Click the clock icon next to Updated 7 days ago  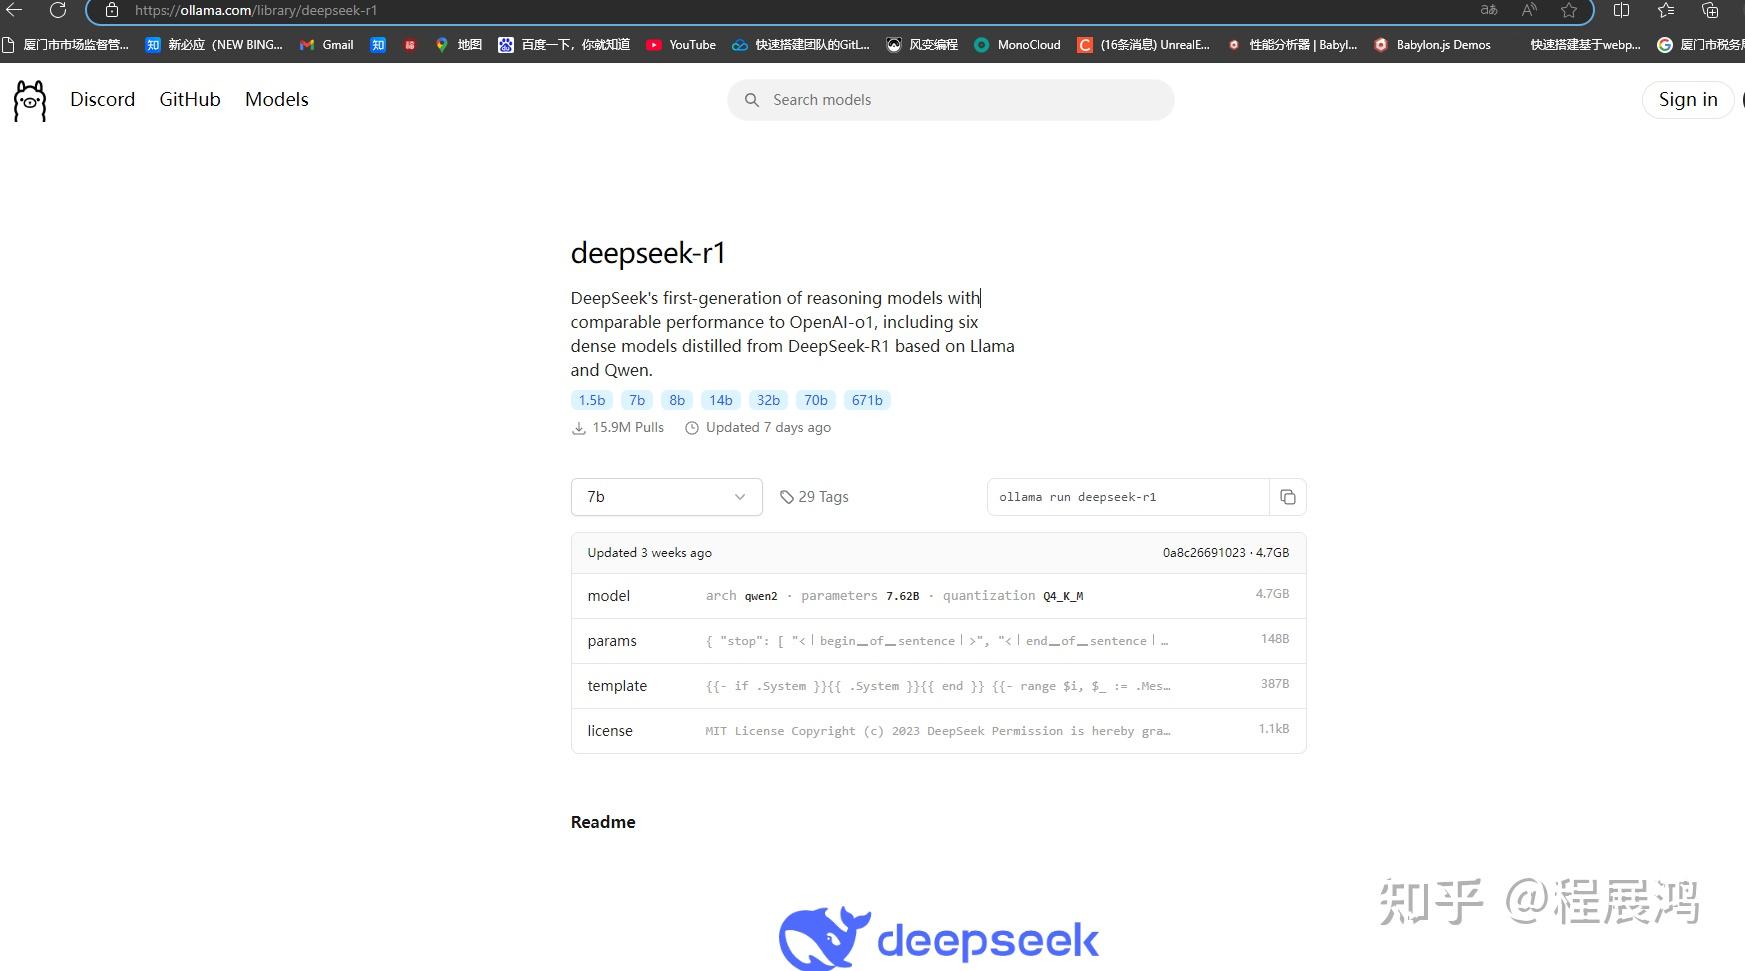(691, 427)
